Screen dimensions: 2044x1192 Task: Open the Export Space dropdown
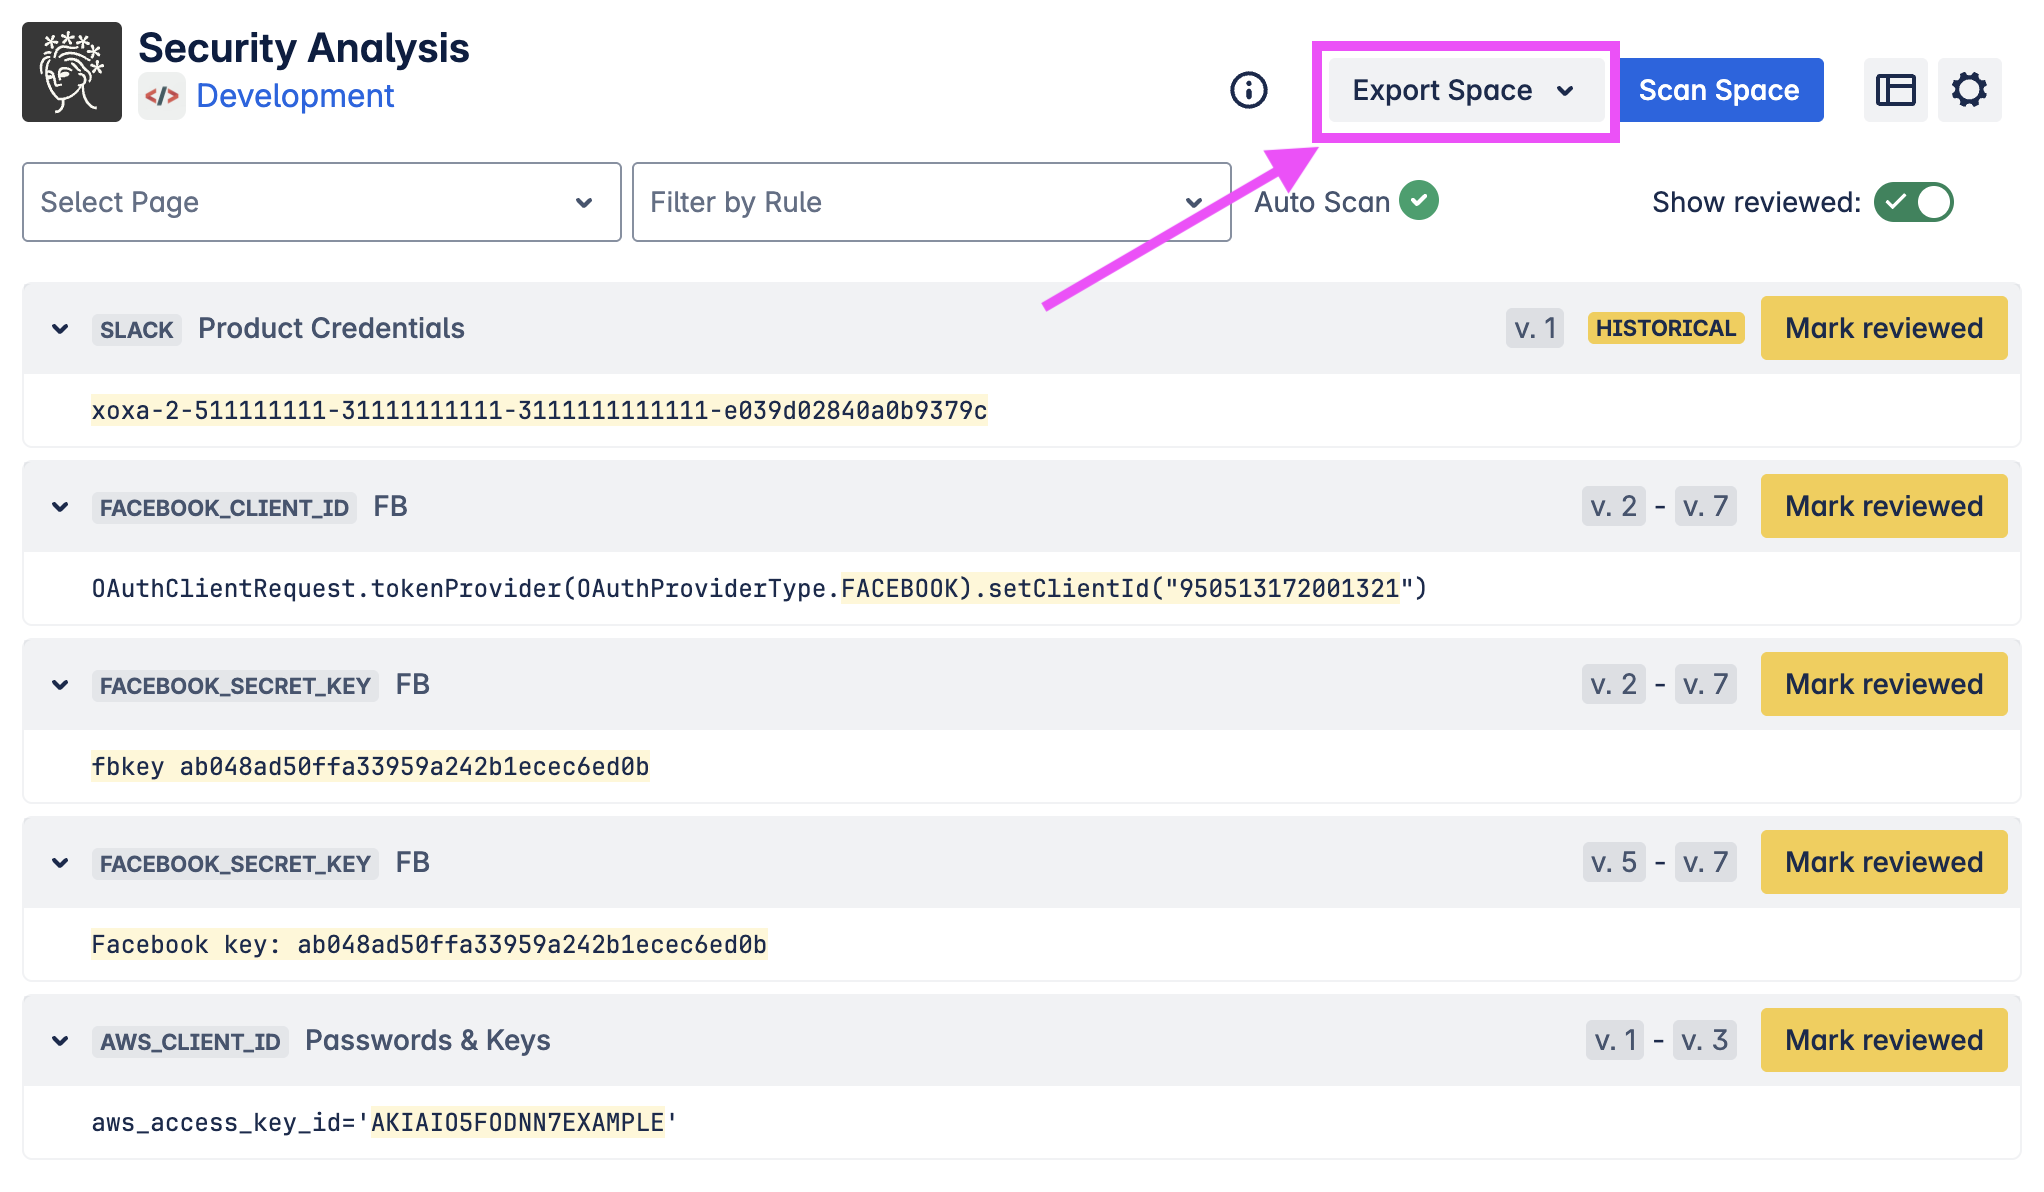click(x=1465, y=90)
